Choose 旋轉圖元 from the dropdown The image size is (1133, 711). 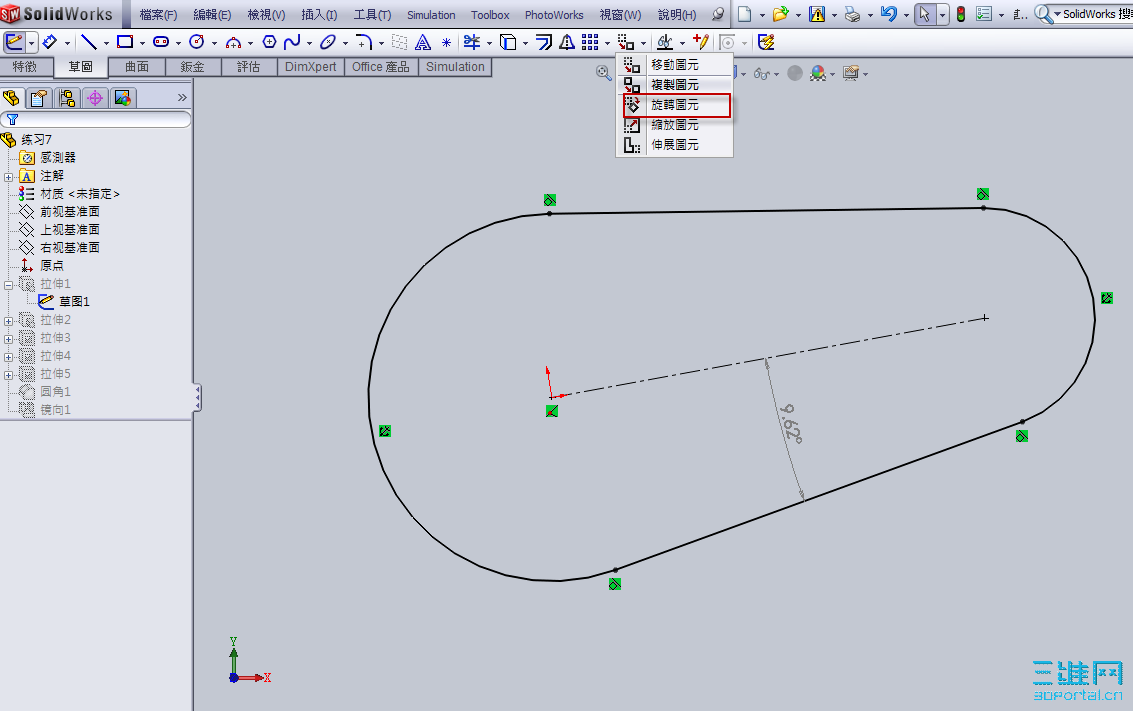point(676,105)
